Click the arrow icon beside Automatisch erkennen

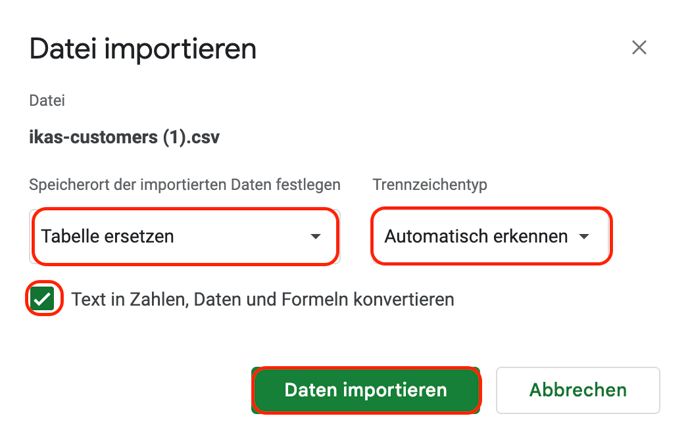[x=584, y=236]
